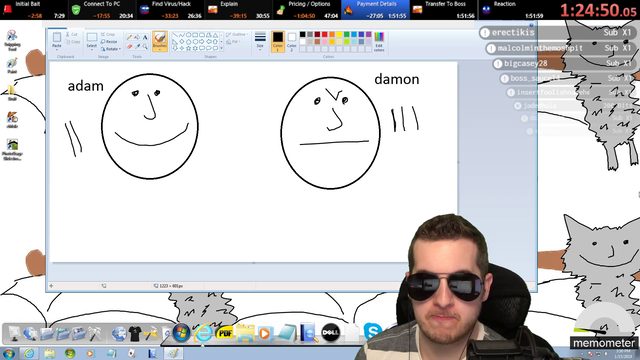Click the Crop button in Image group
This screenshot has height=360, width=640.
click(x=108, y=34)
